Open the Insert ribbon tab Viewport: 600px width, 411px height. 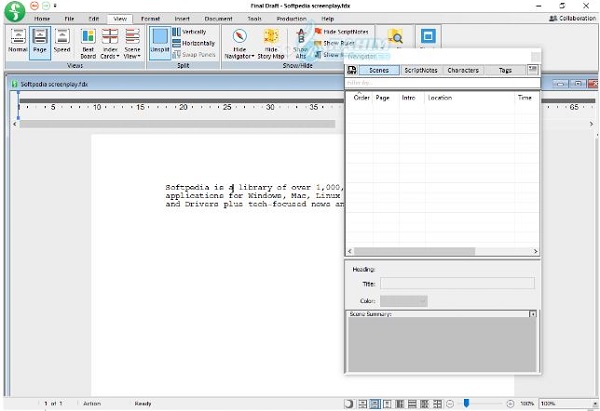[x=182, y=19]
